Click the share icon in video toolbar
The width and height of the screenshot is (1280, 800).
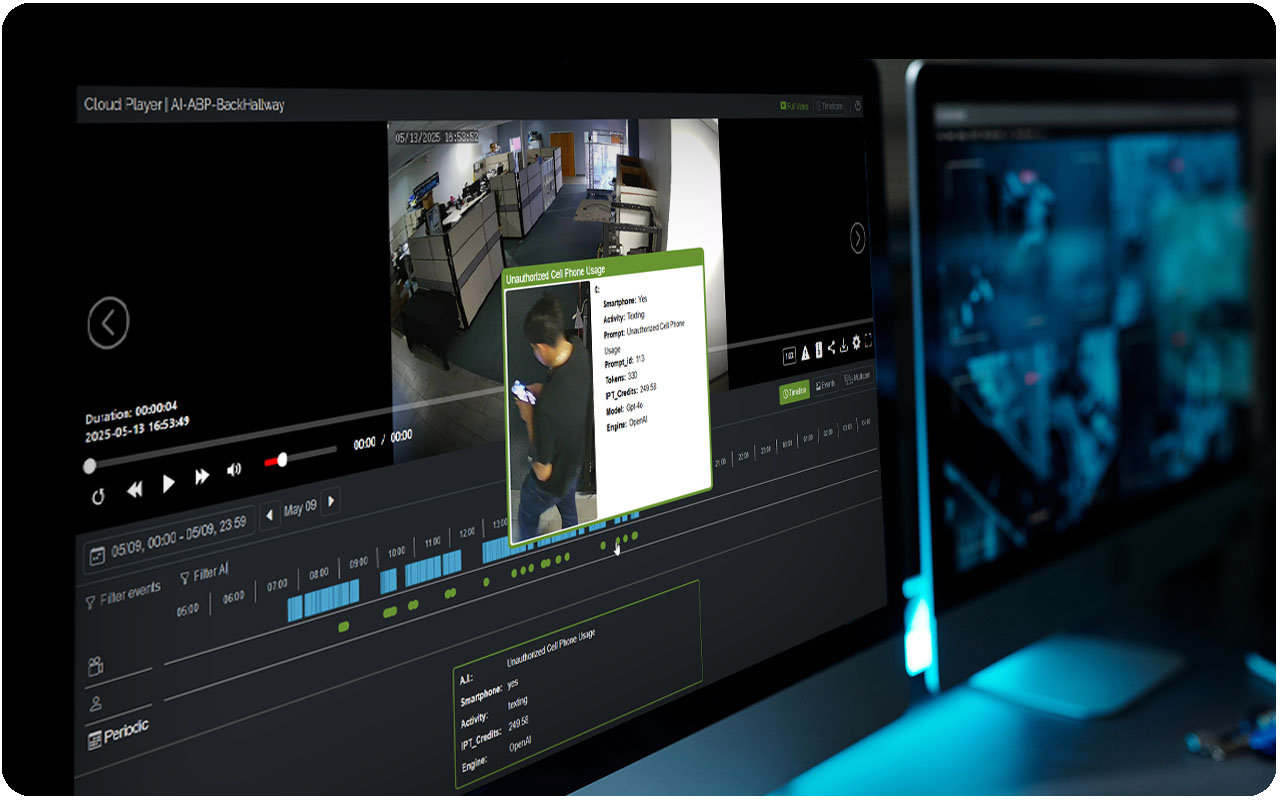831,347
